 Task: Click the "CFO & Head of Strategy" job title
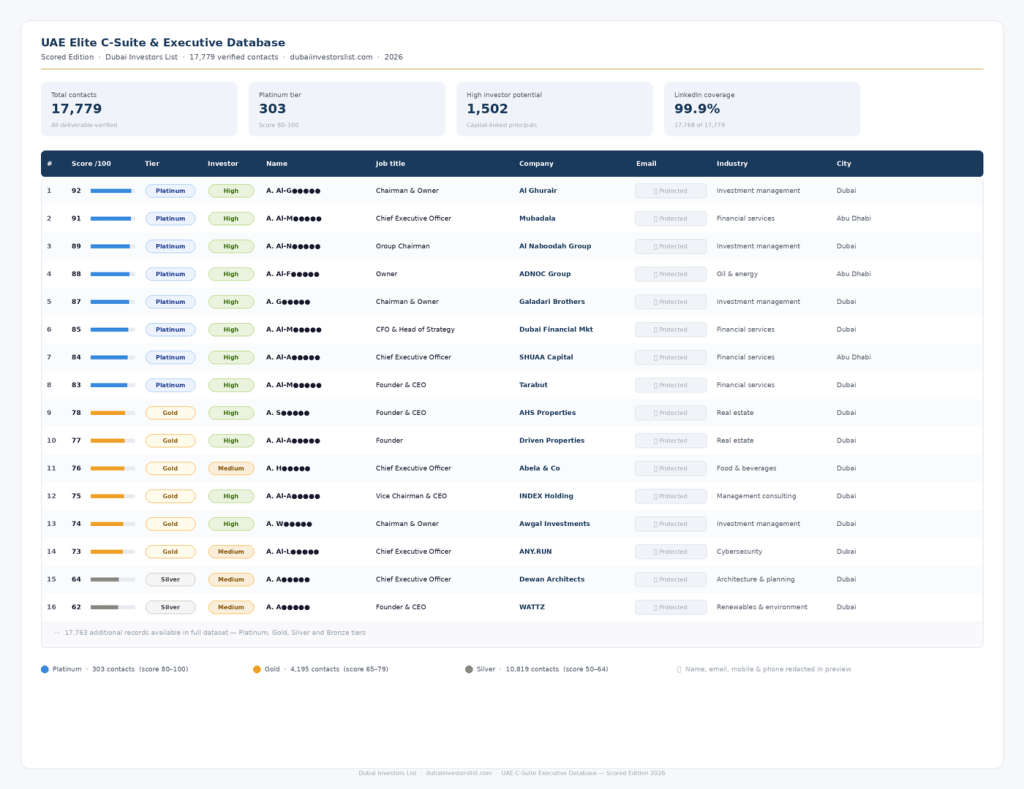pos(415,330)
